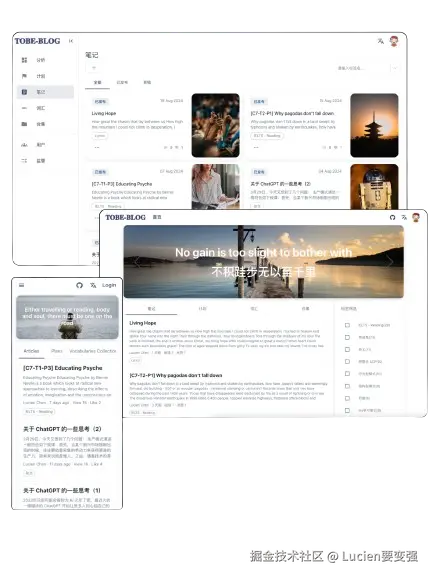Check third tag filter checkbox in home window
Viewport: 432px width, 577px height.
tap(347, 350)
